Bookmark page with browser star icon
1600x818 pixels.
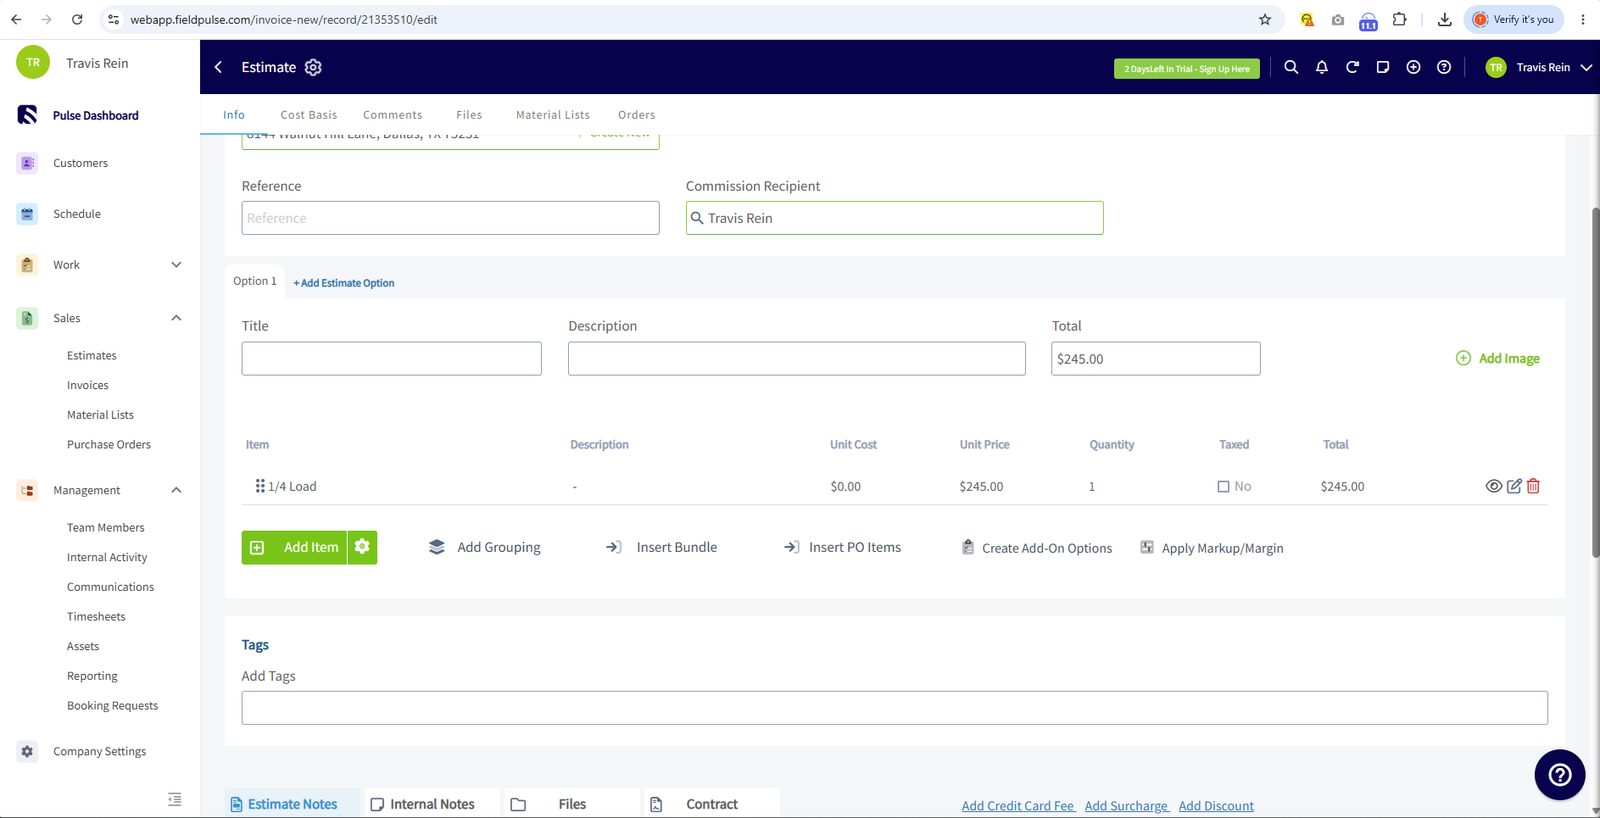(x=1265, y=19)
